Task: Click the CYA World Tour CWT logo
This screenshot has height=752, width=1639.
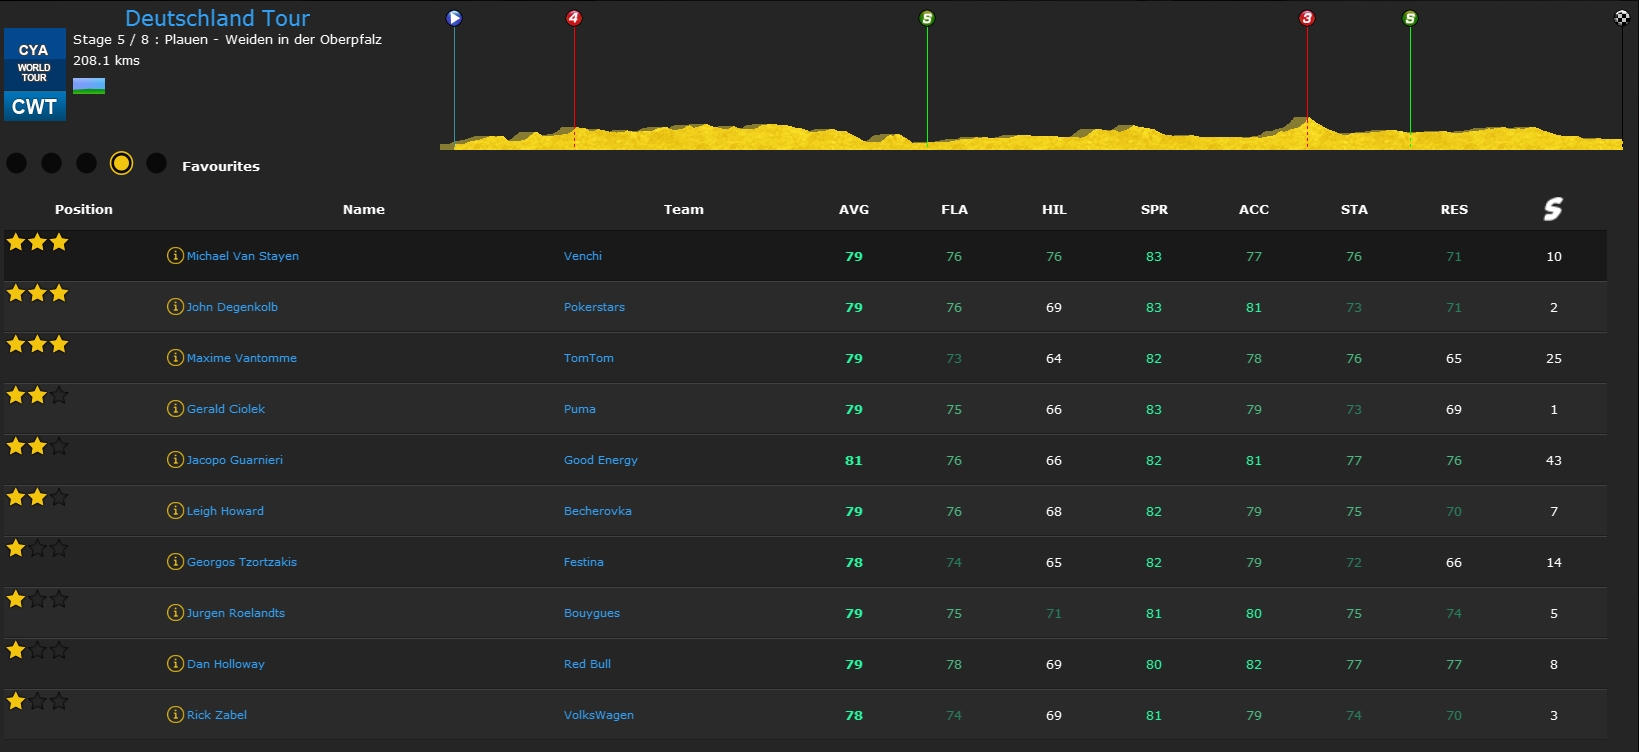Action: coord(35,75)
